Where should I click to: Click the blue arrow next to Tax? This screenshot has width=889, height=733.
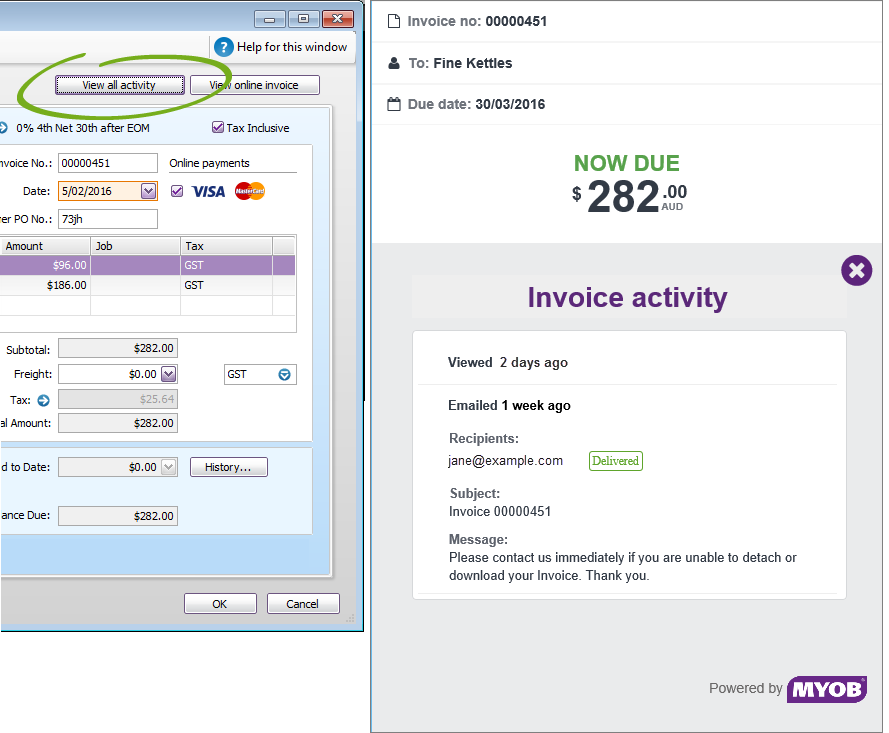point(43,400)
